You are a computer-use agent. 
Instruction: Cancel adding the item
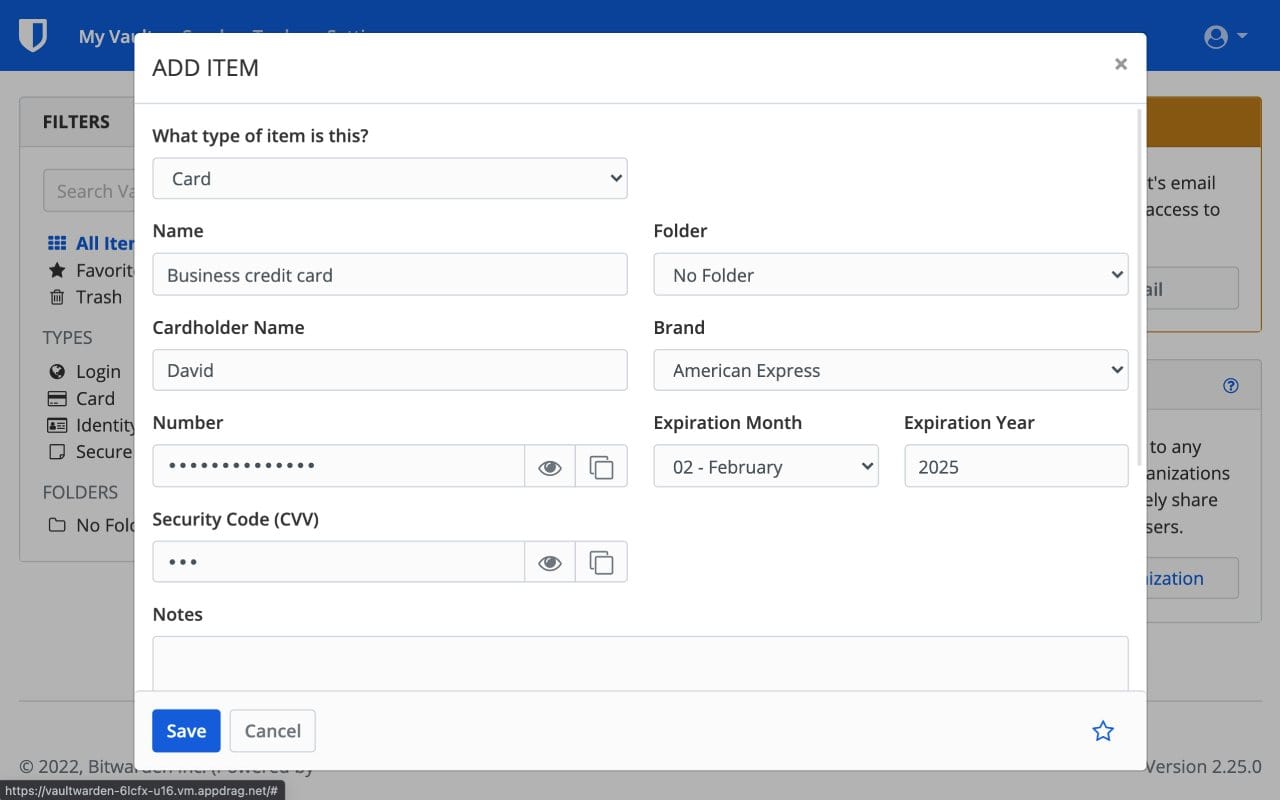point(272,731)
